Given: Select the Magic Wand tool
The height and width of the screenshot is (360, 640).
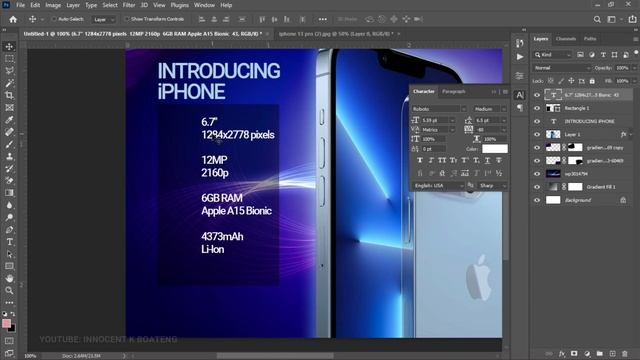Looking at the screenshot, I should point(9,83).
